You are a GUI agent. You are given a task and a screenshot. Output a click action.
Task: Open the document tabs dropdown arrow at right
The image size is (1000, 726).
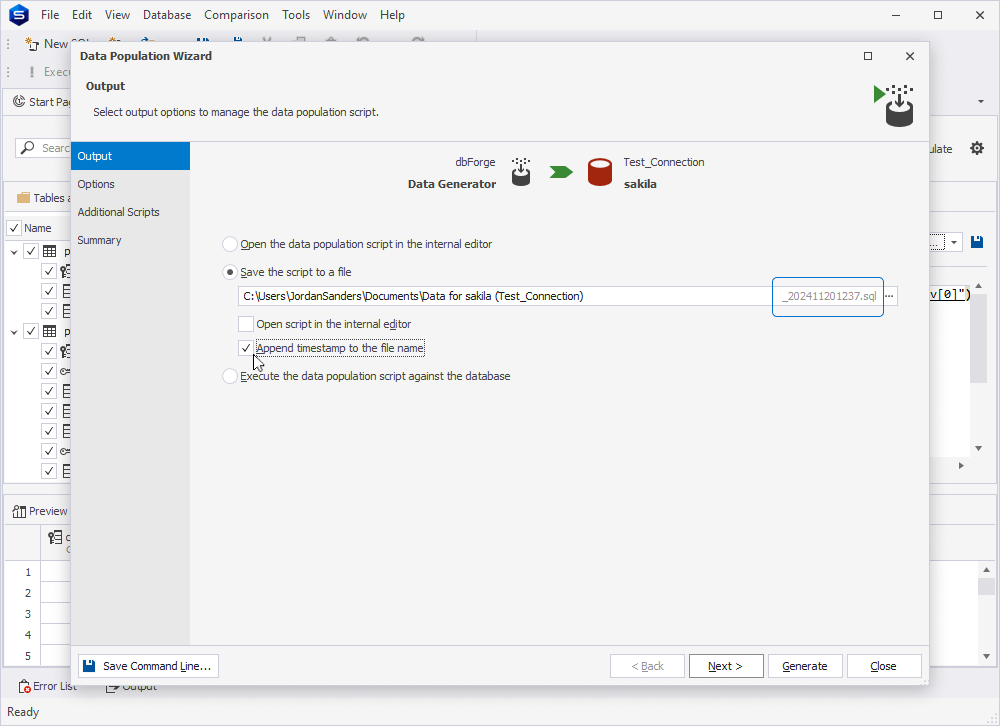981,101
